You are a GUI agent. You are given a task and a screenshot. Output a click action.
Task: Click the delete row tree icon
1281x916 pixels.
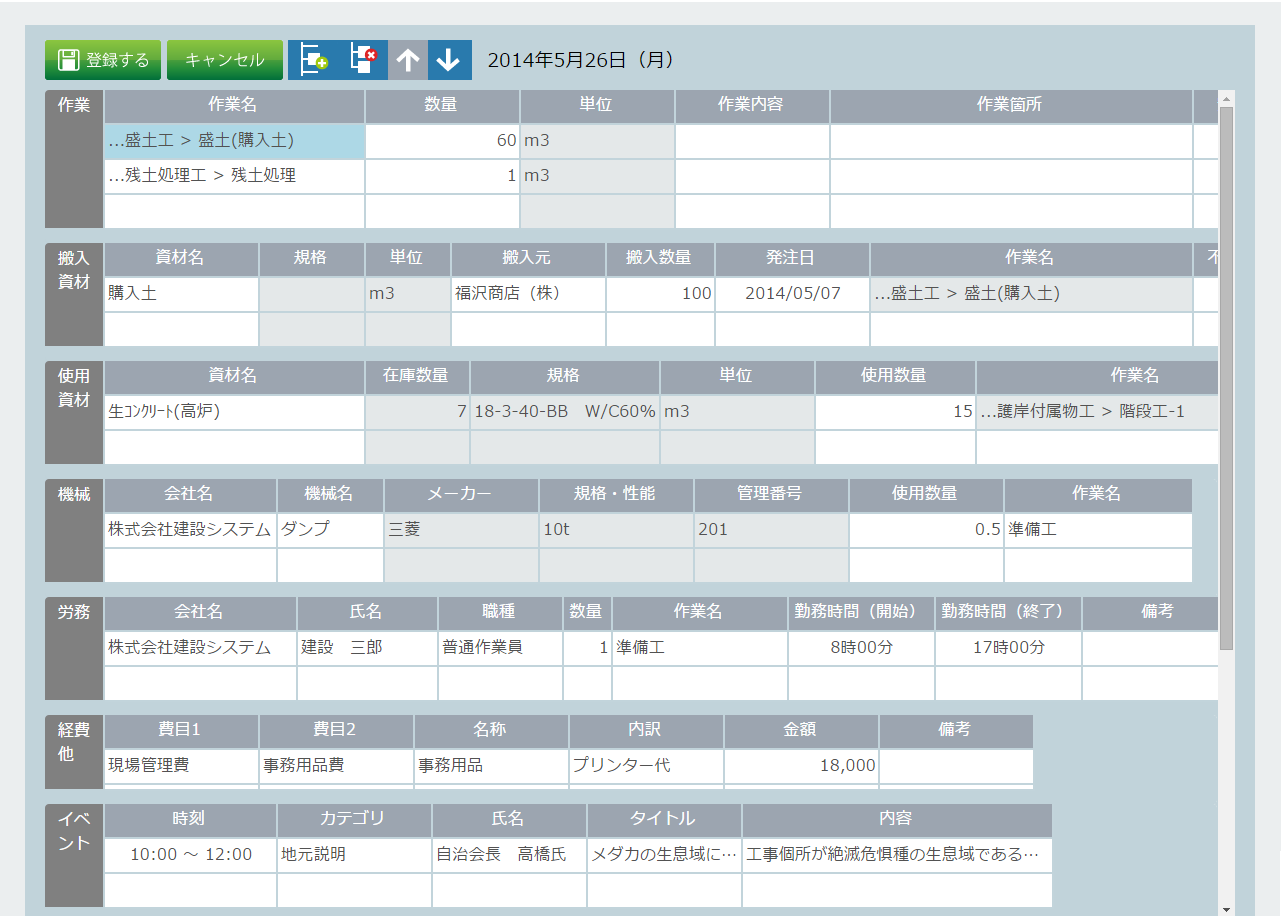(x=362, y=60)
